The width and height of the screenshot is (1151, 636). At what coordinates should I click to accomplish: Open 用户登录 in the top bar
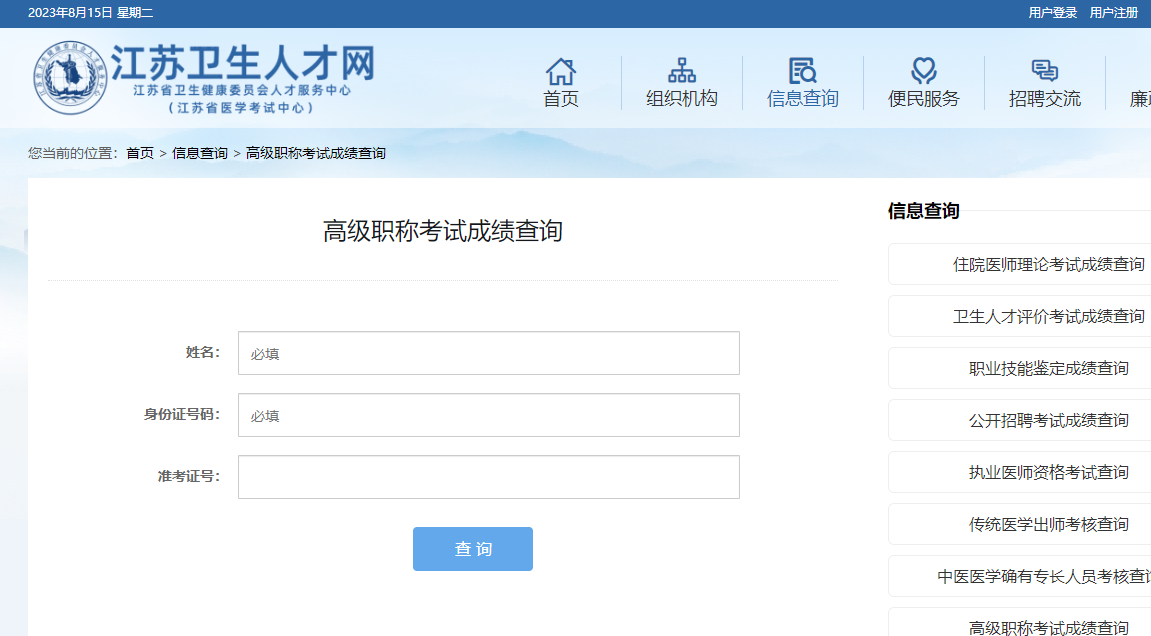click(1053, 13)
